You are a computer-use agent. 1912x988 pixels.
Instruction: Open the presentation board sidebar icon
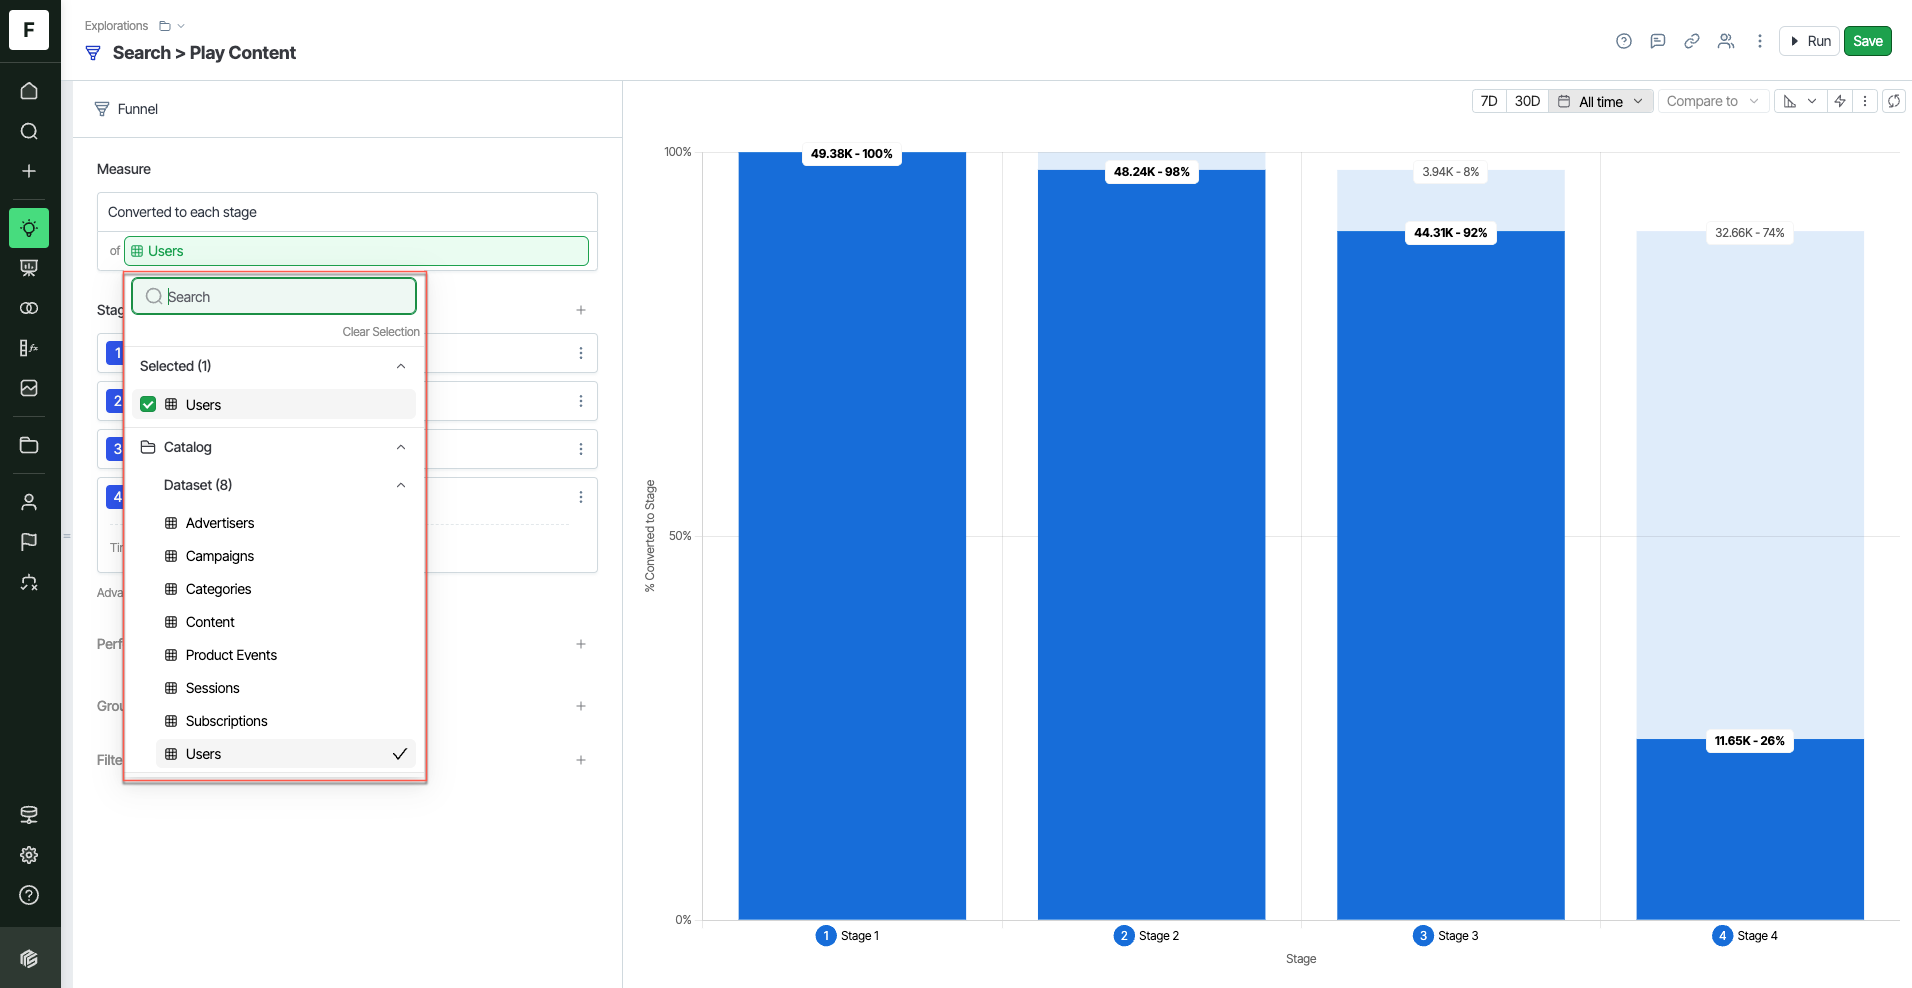coord(29,268)
